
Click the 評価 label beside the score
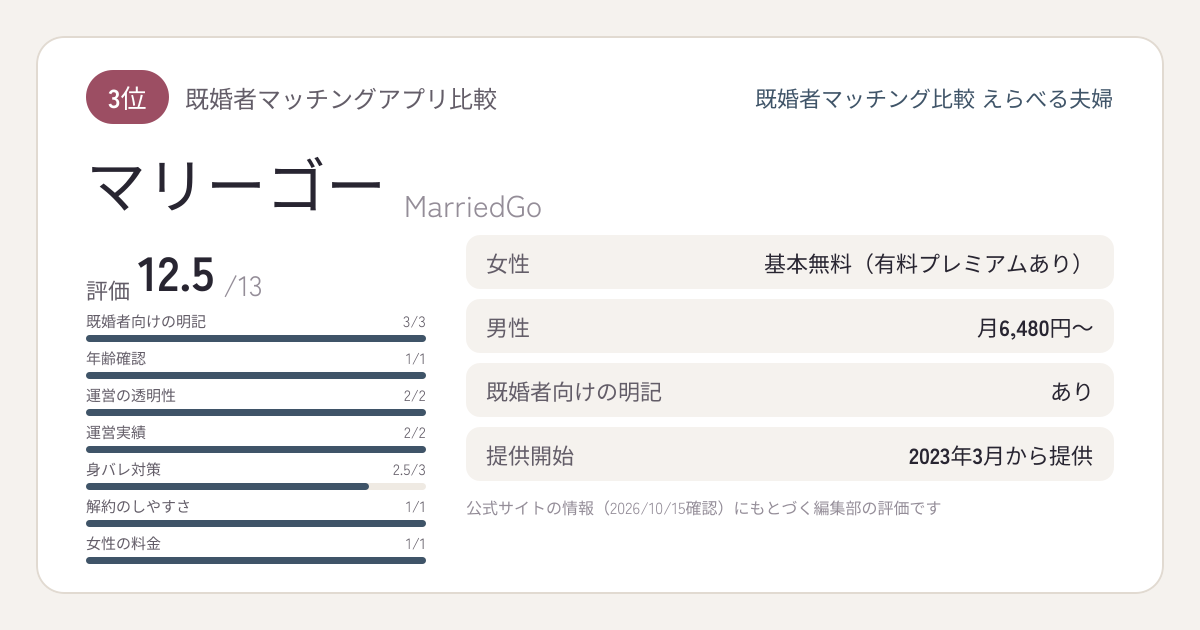109,290
